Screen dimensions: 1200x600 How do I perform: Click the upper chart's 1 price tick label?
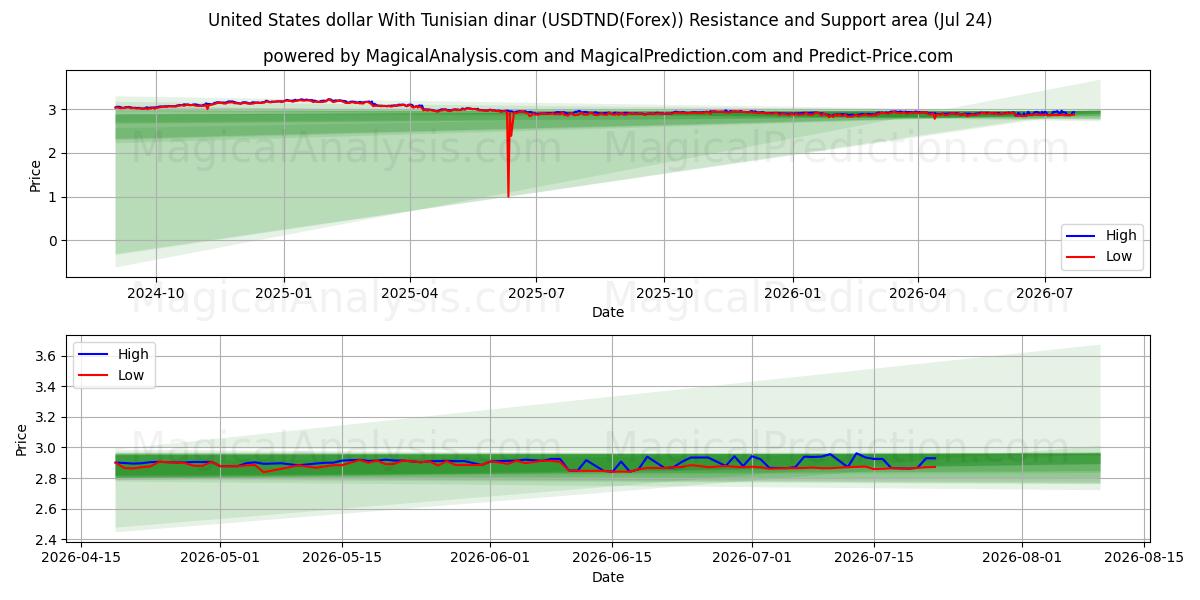55,197
